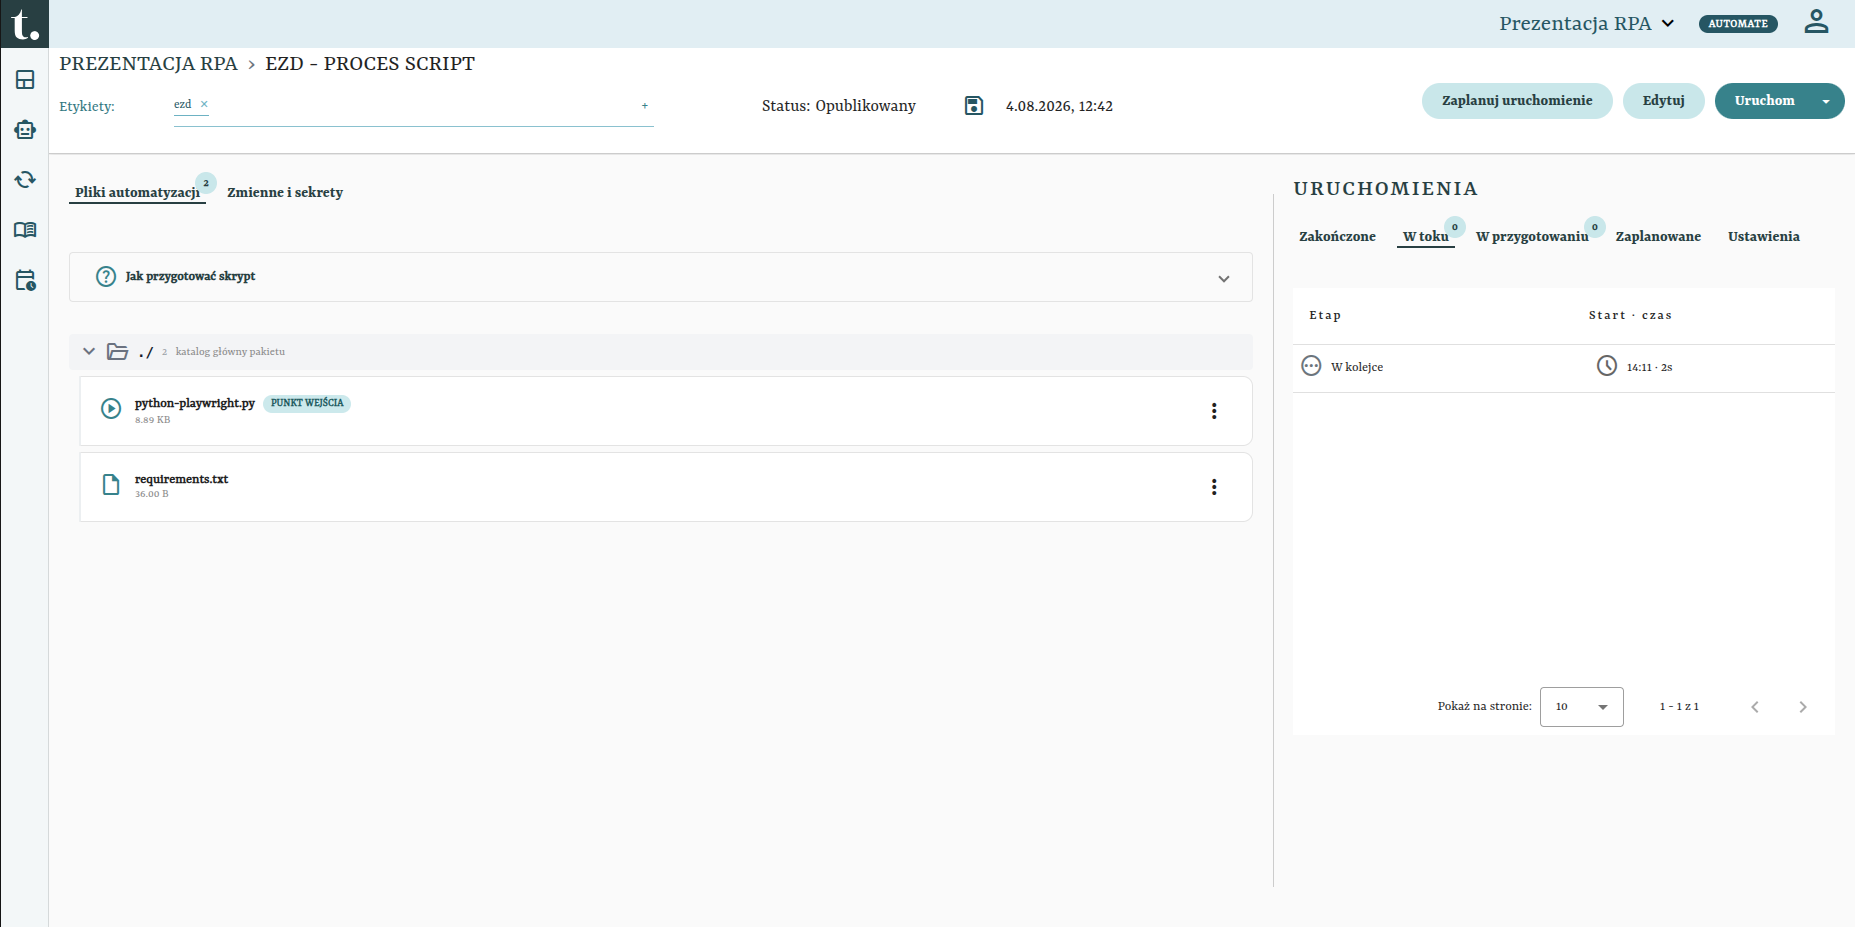The width and height of the screenshot is (1855, 927).
Task: Open the dashboard icon in the sidebar
Action: tap(25, 80)
